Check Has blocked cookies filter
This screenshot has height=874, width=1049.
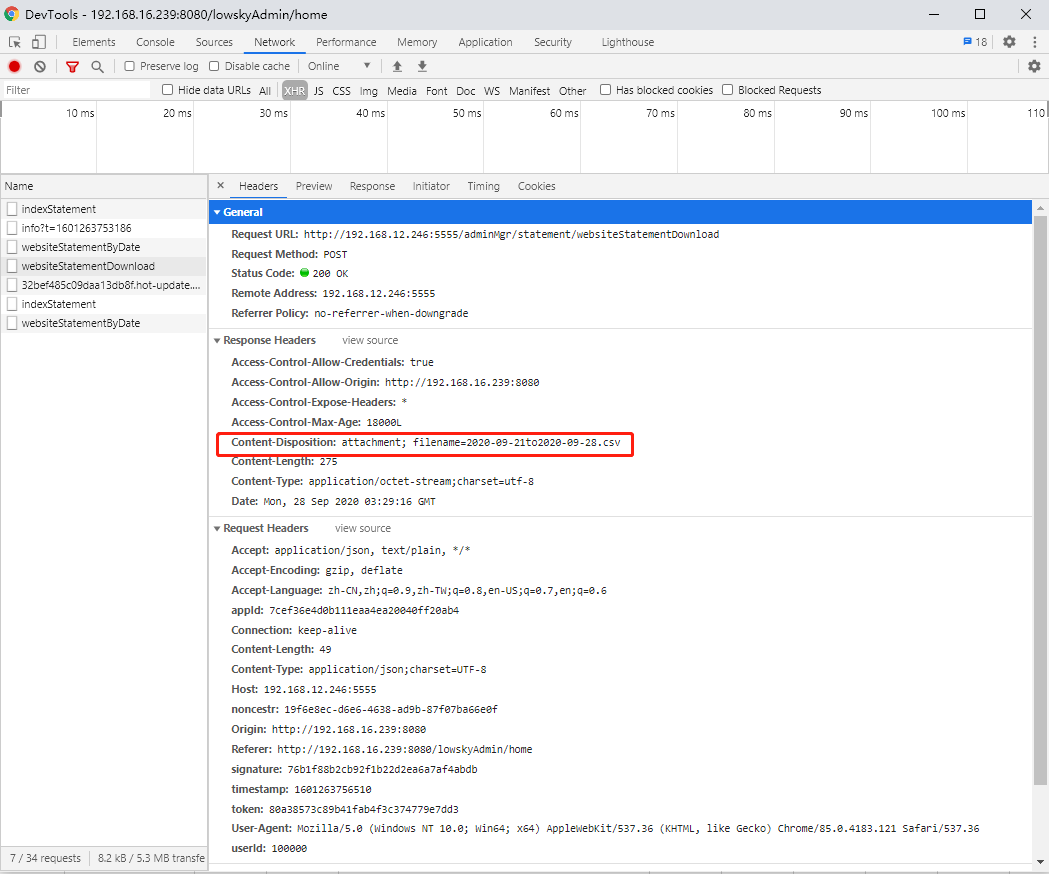[x=605, y=90]
